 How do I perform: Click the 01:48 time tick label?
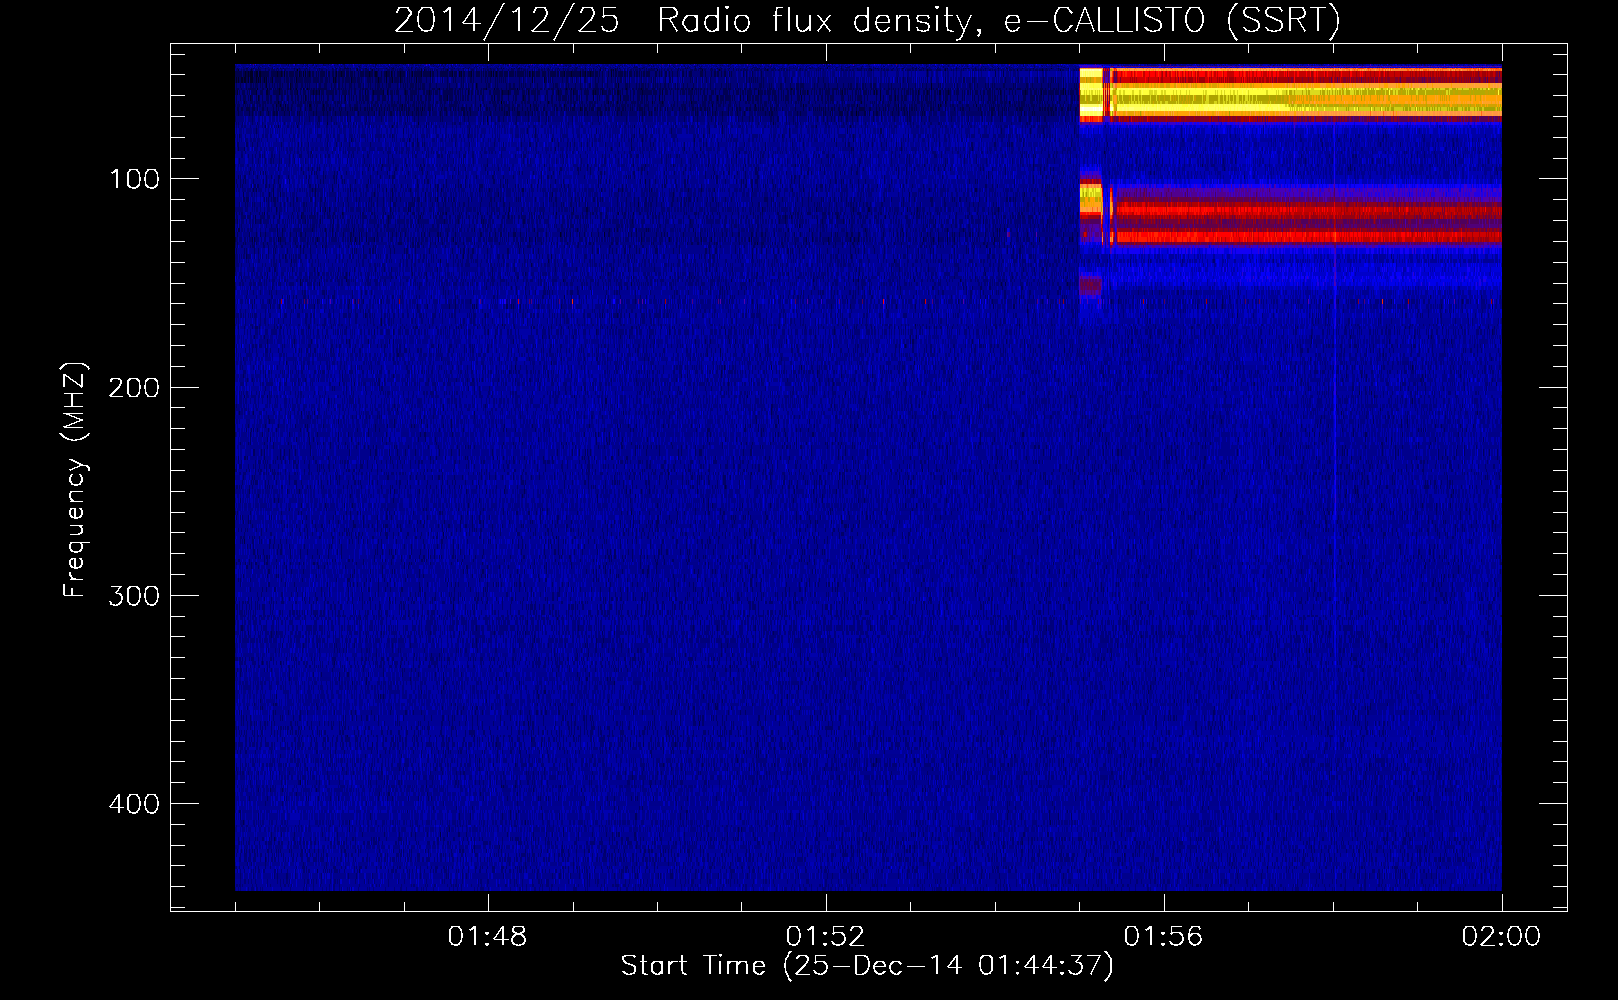pyautogui.click(x=487, y=937)
